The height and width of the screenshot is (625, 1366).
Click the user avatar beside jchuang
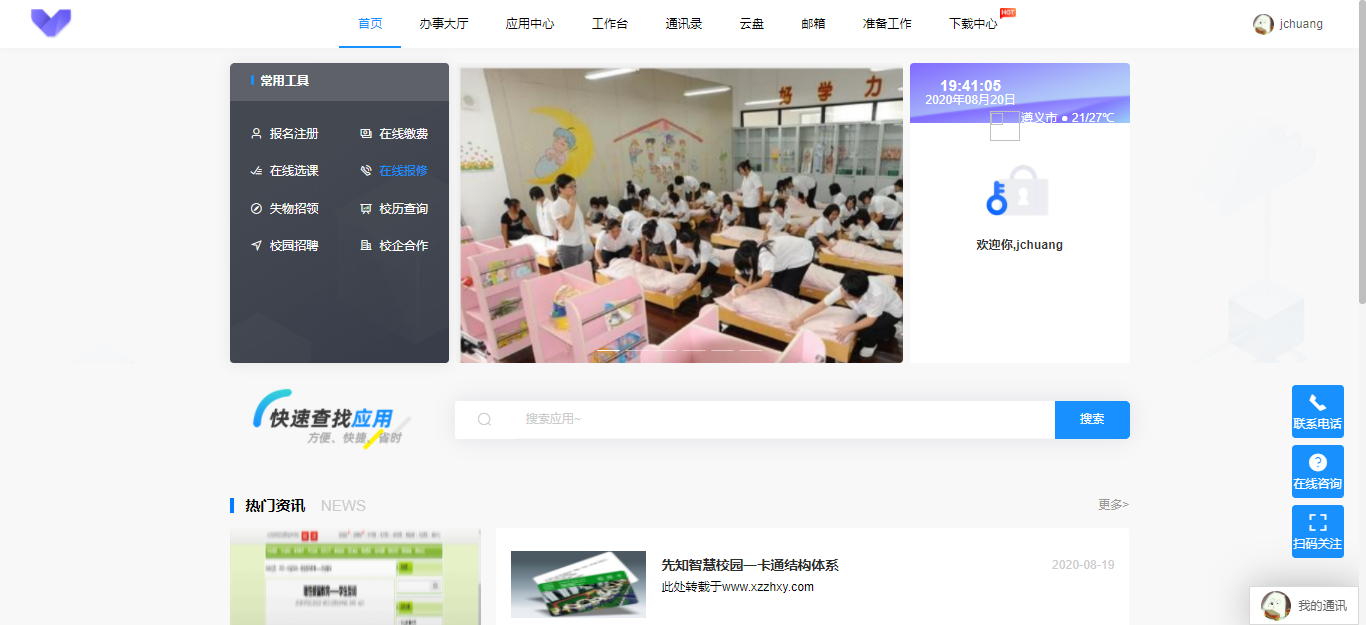coord(1263,24)
